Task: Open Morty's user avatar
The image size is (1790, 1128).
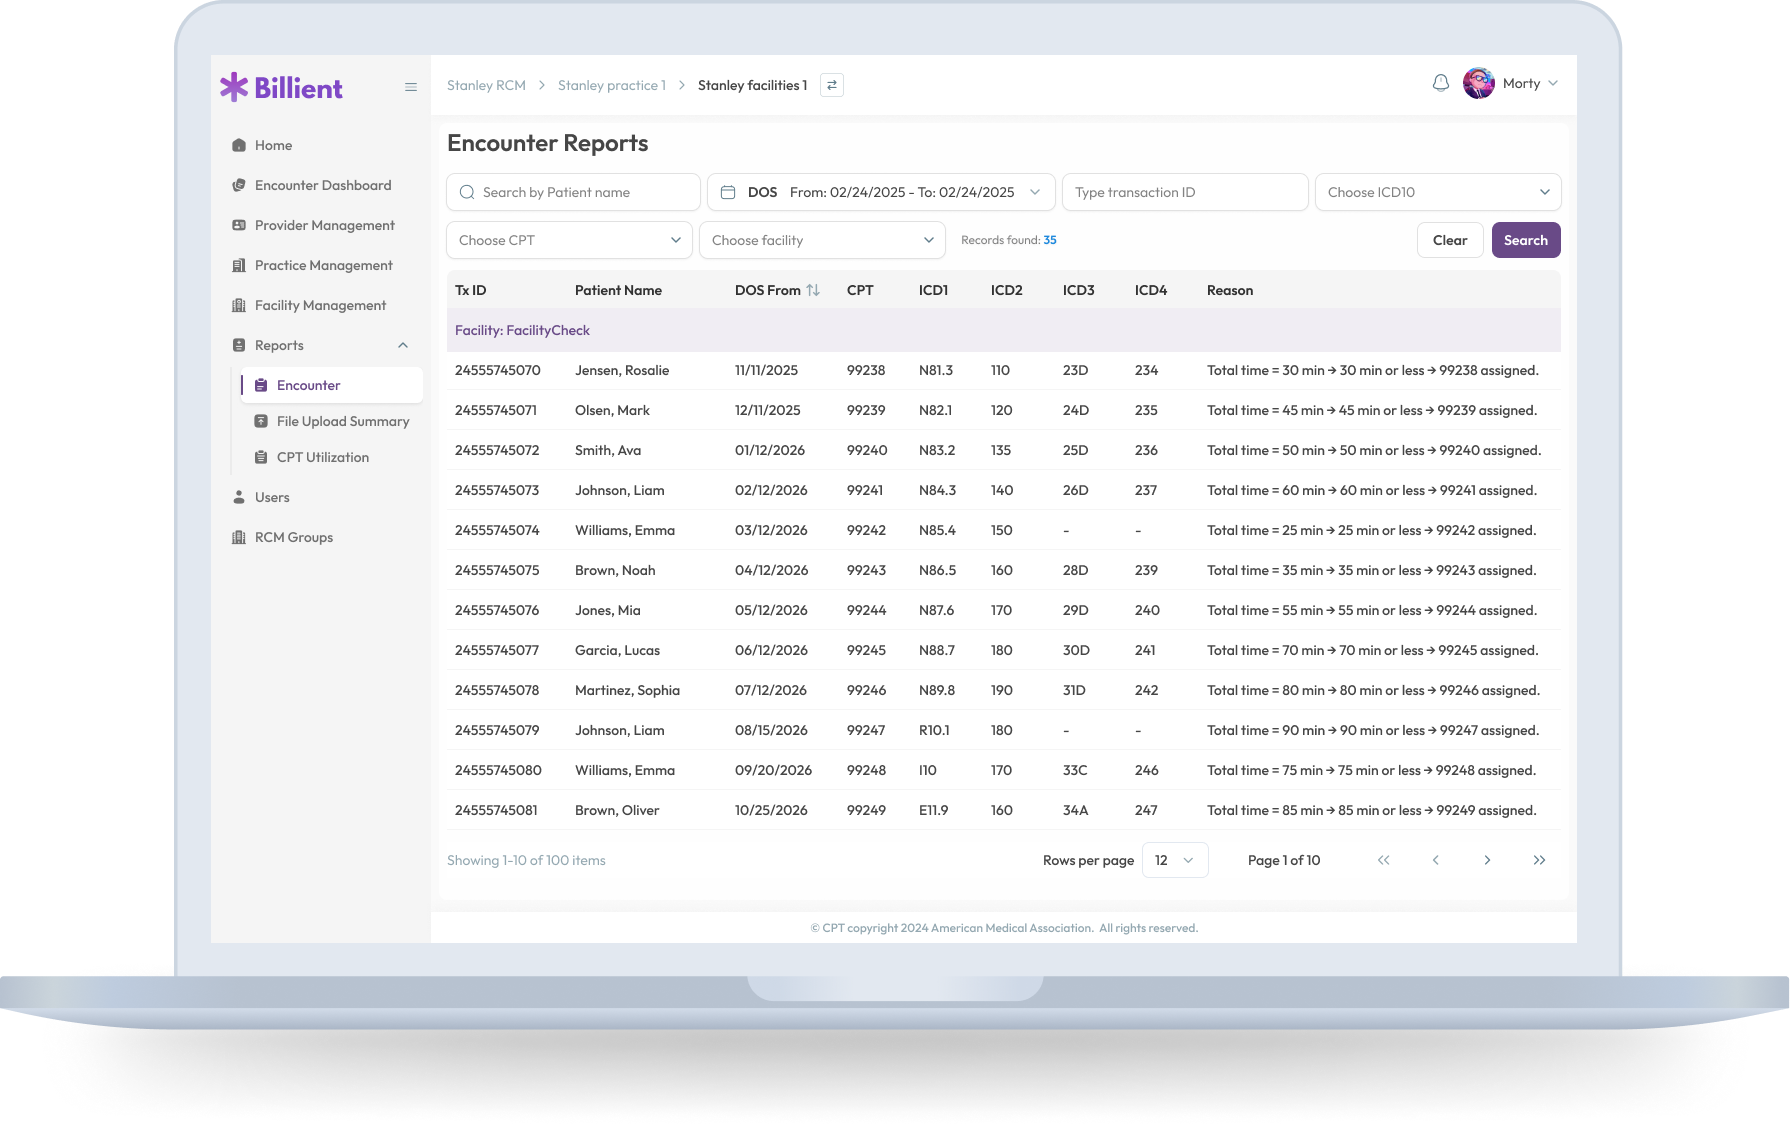Action: [x=1478, y=84]
